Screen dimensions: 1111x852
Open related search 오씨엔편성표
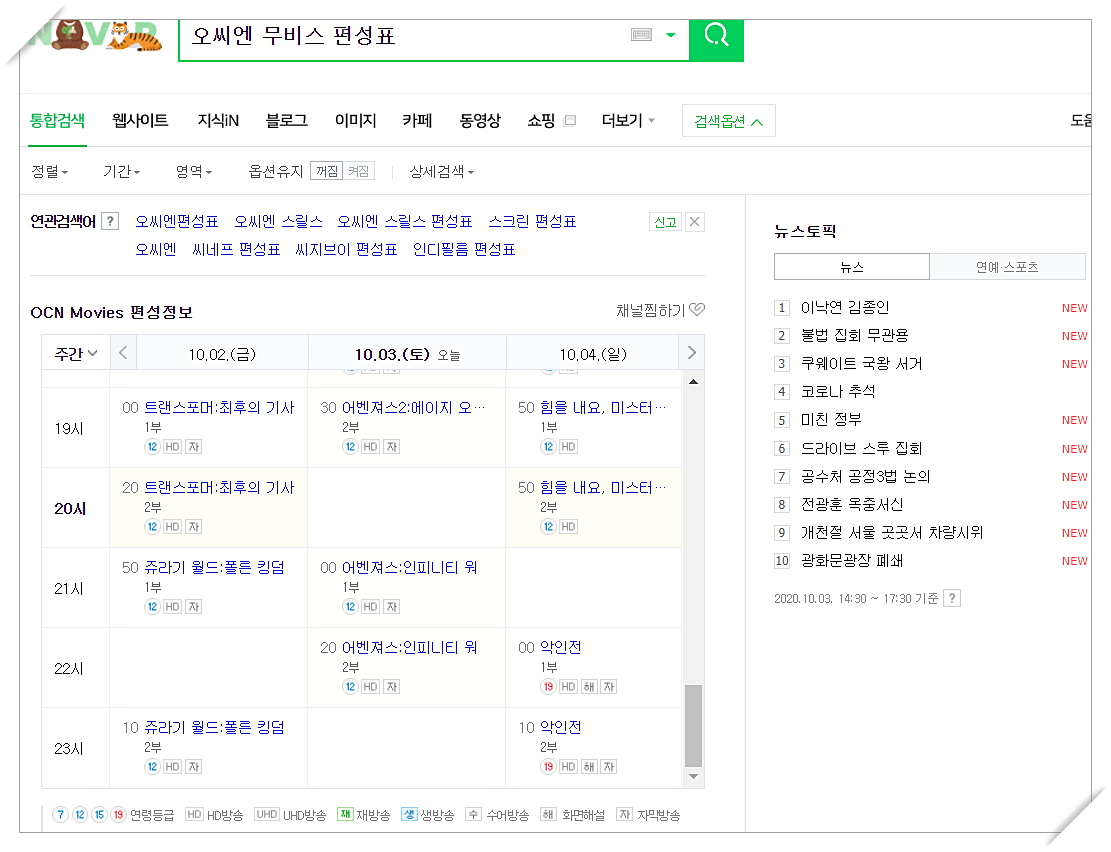pos(176,222)
